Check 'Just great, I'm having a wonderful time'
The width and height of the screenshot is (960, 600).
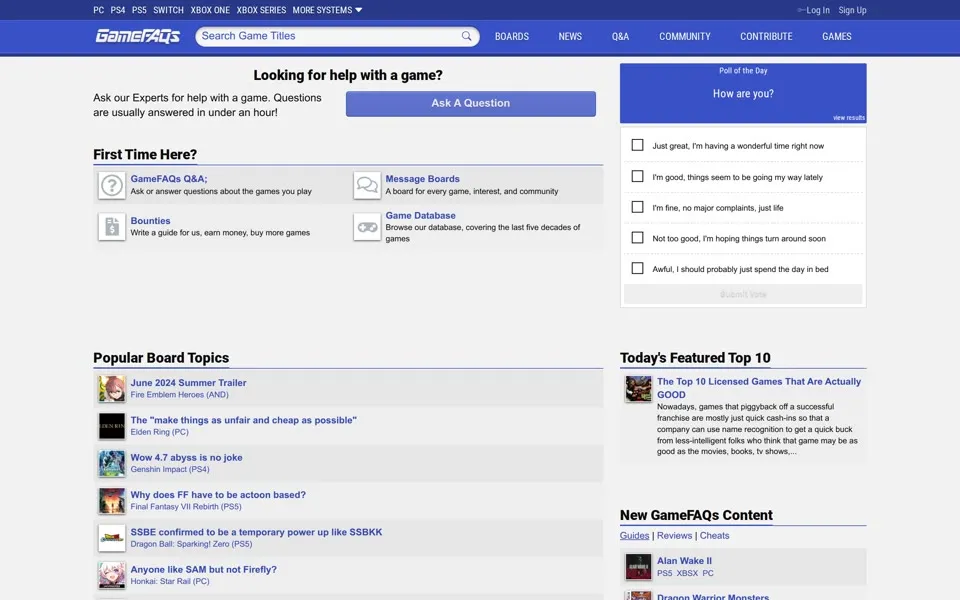pos(637,145)
